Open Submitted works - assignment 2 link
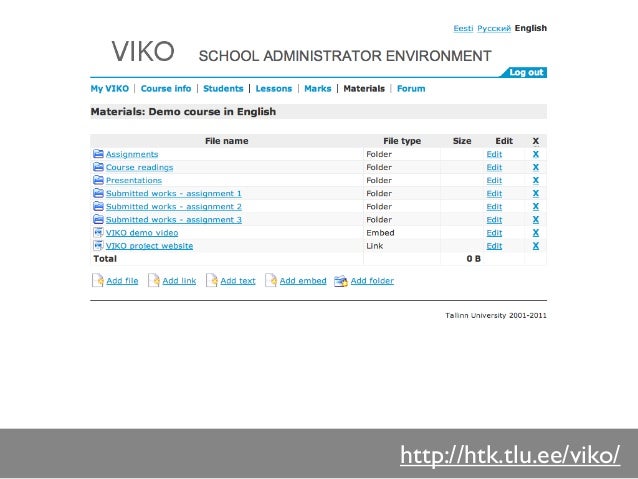The height and width of the screenshot is (479, 638). pos(174,207)
